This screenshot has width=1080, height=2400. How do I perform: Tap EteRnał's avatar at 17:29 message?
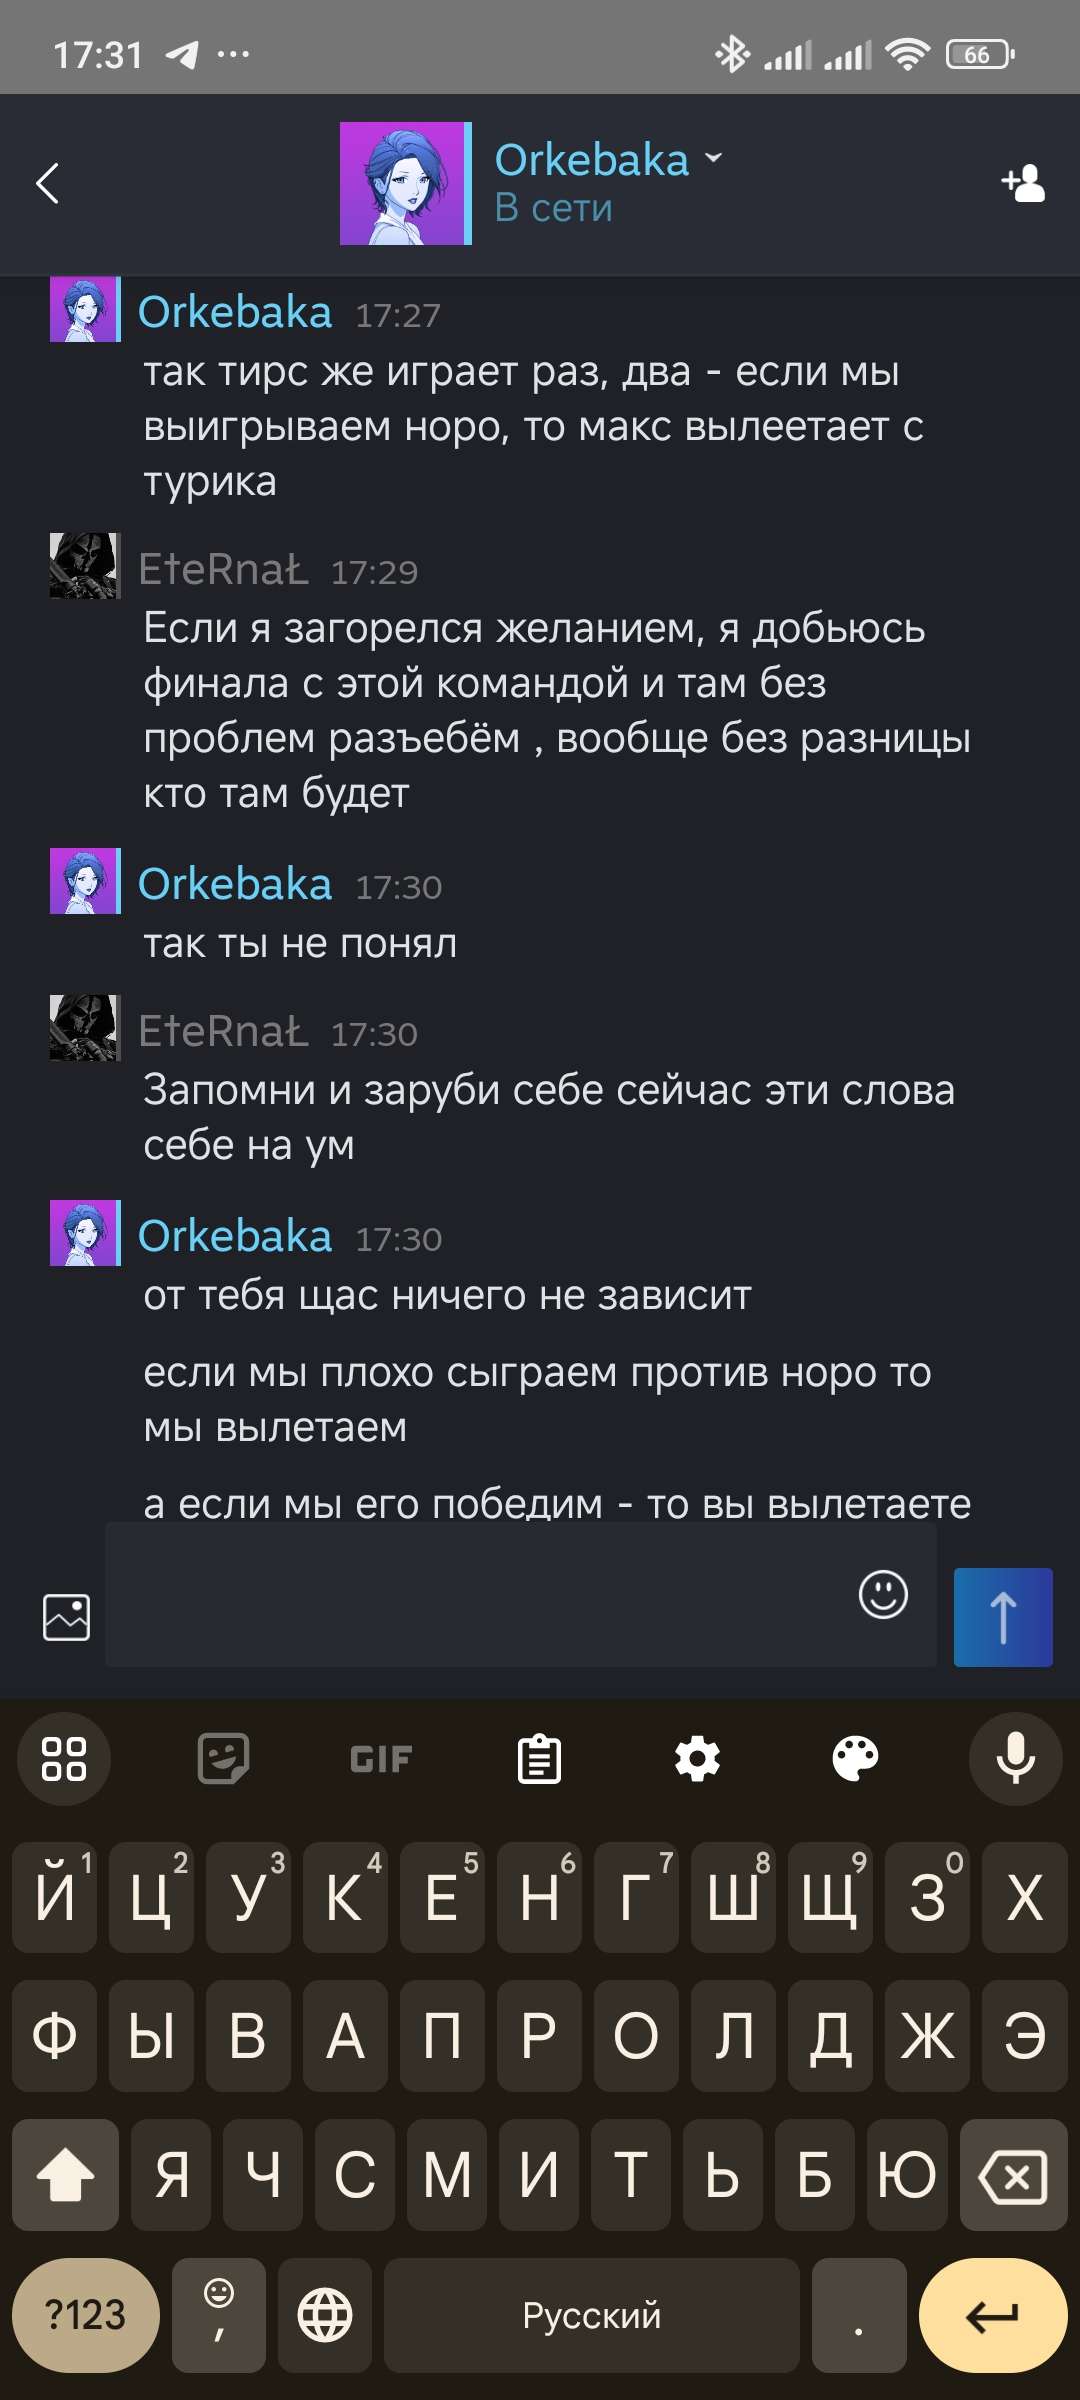click(85, 566)
